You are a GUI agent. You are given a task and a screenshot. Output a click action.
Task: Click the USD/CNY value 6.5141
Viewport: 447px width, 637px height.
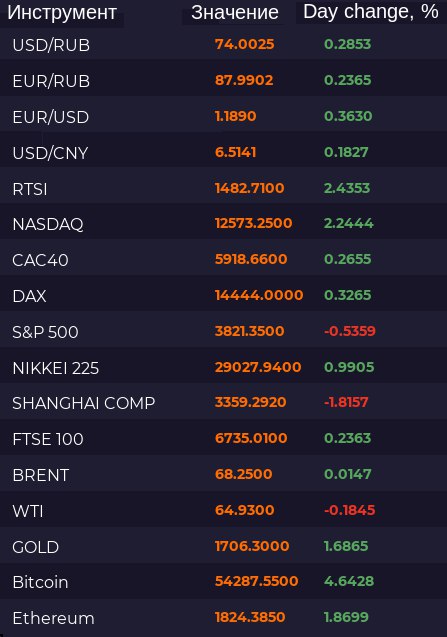[x=235, y=152]
